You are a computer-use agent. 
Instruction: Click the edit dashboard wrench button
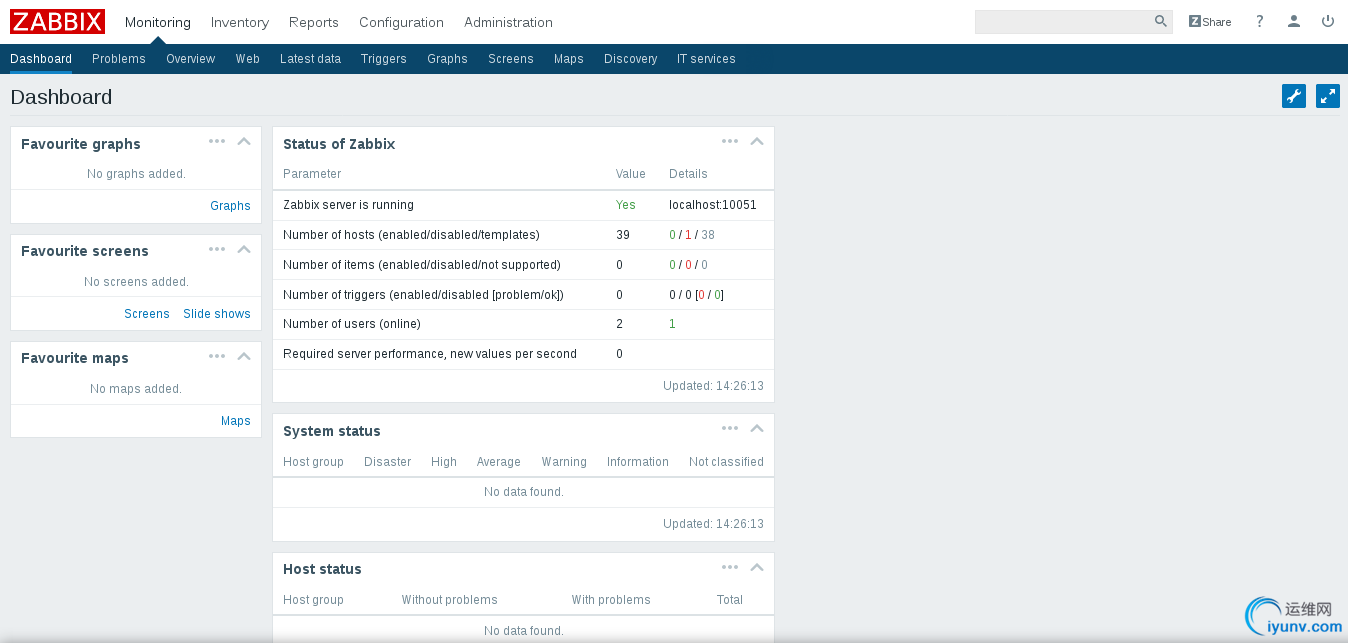1294,96
